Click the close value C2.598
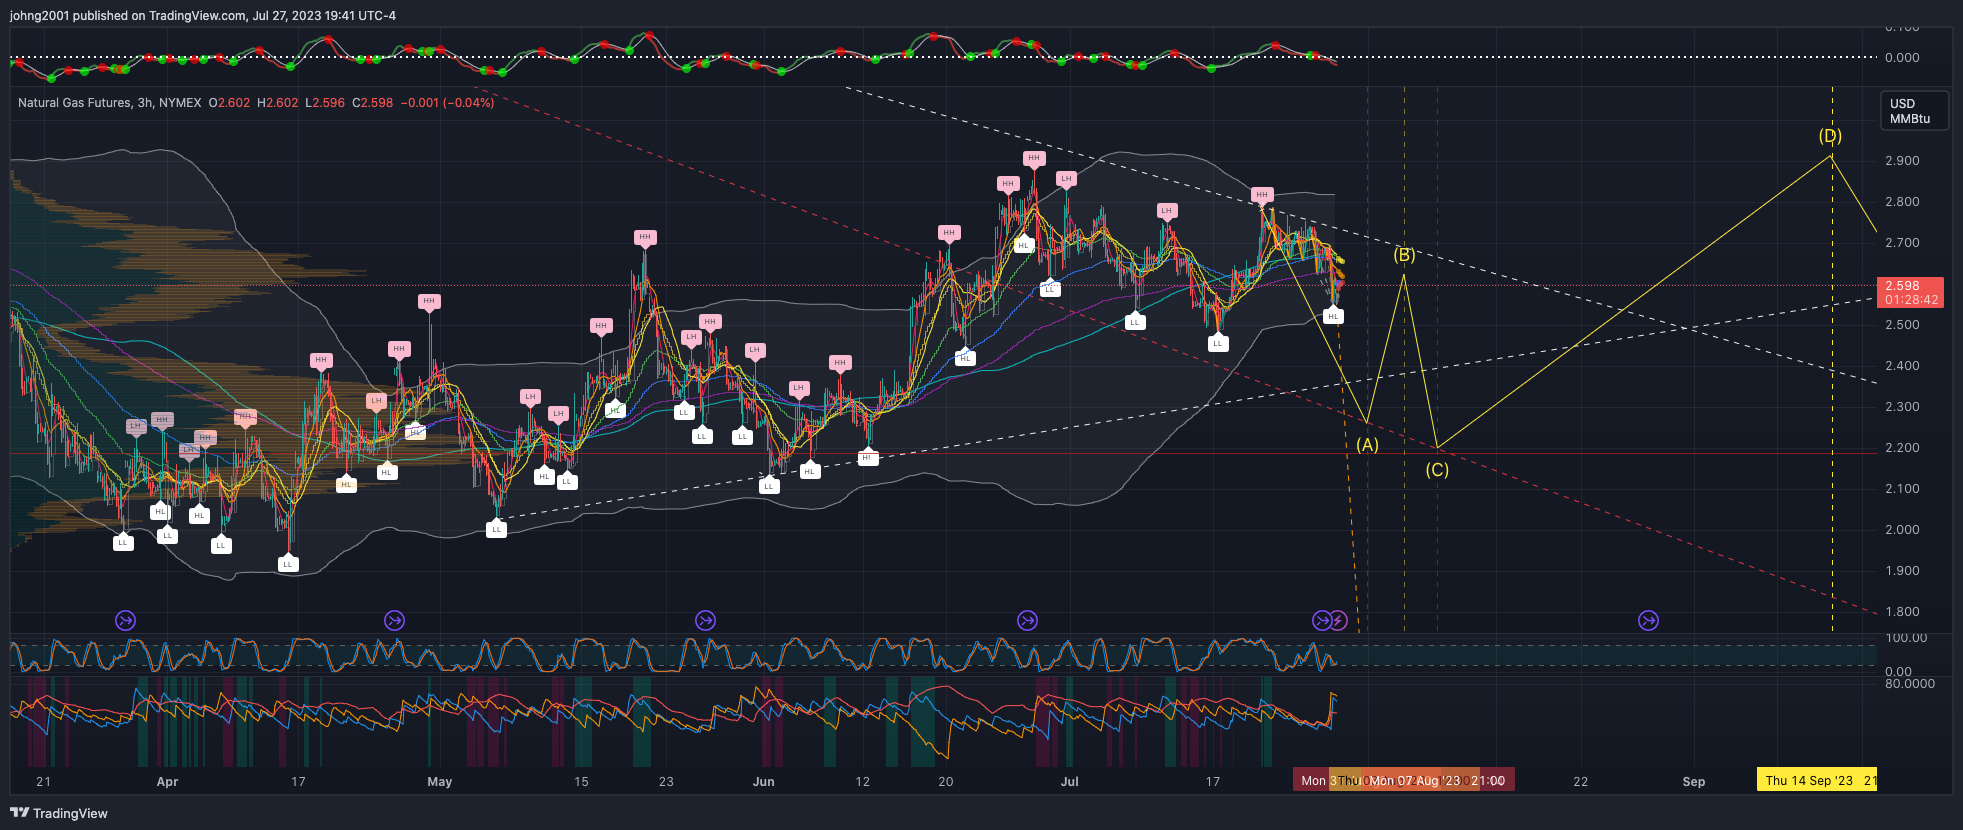The image size is (1963, 830). [373, 102]
